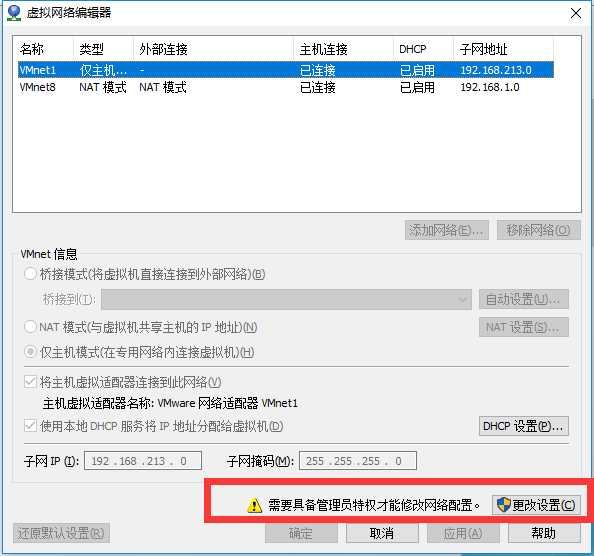Select NAT 模式 radio button

(x=30, y=327)
